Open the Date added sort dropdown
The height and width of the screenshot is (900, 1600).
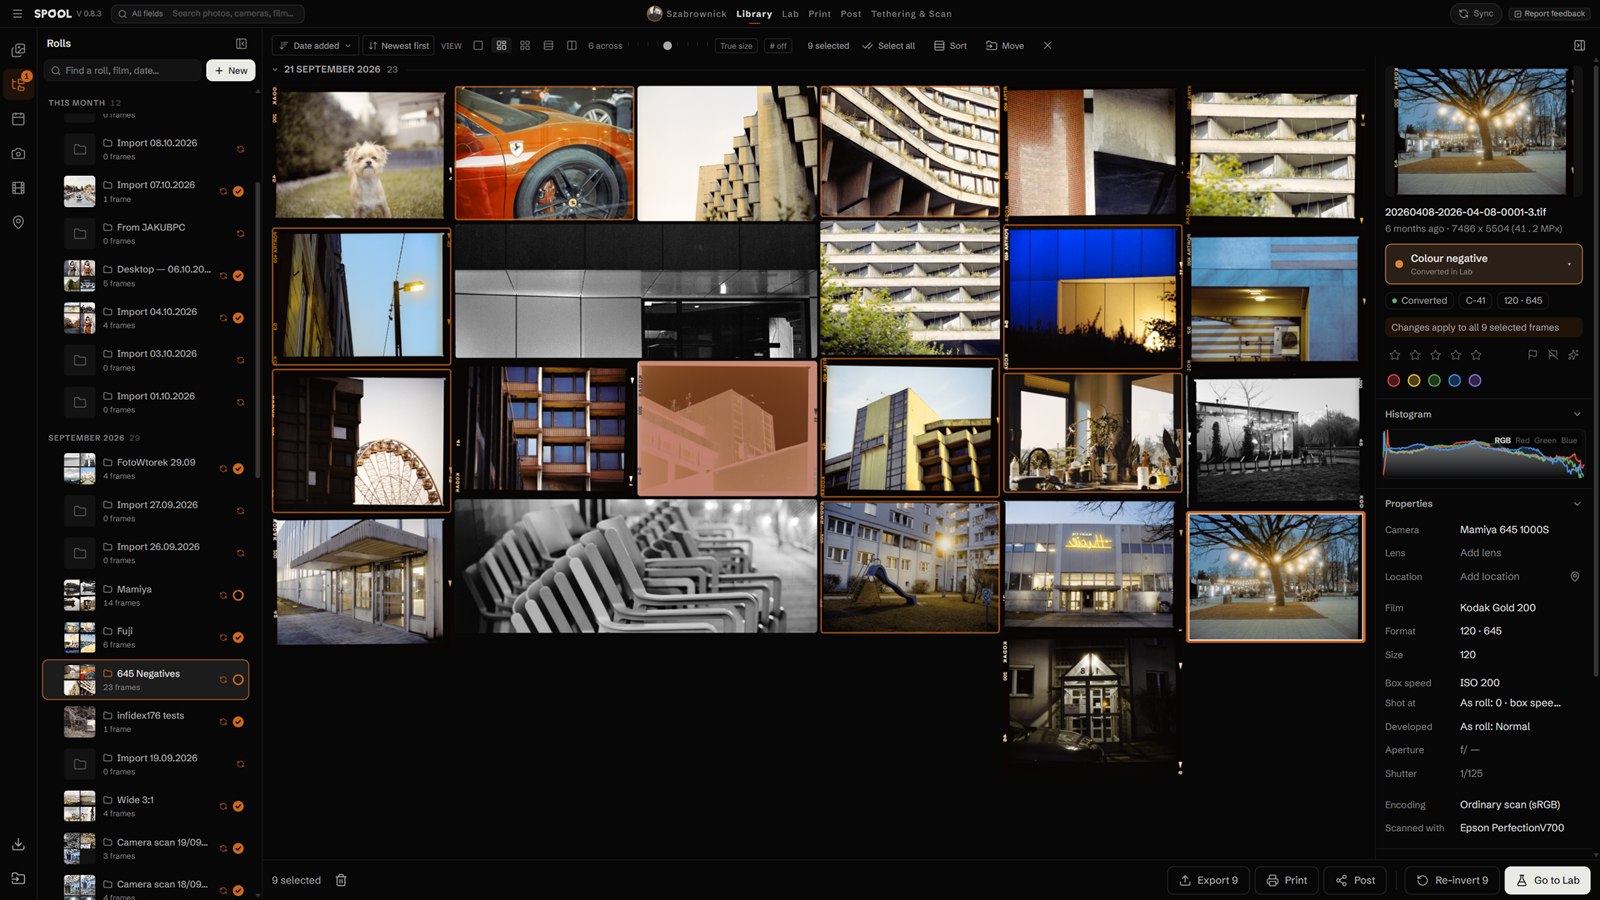coord(315,46)
